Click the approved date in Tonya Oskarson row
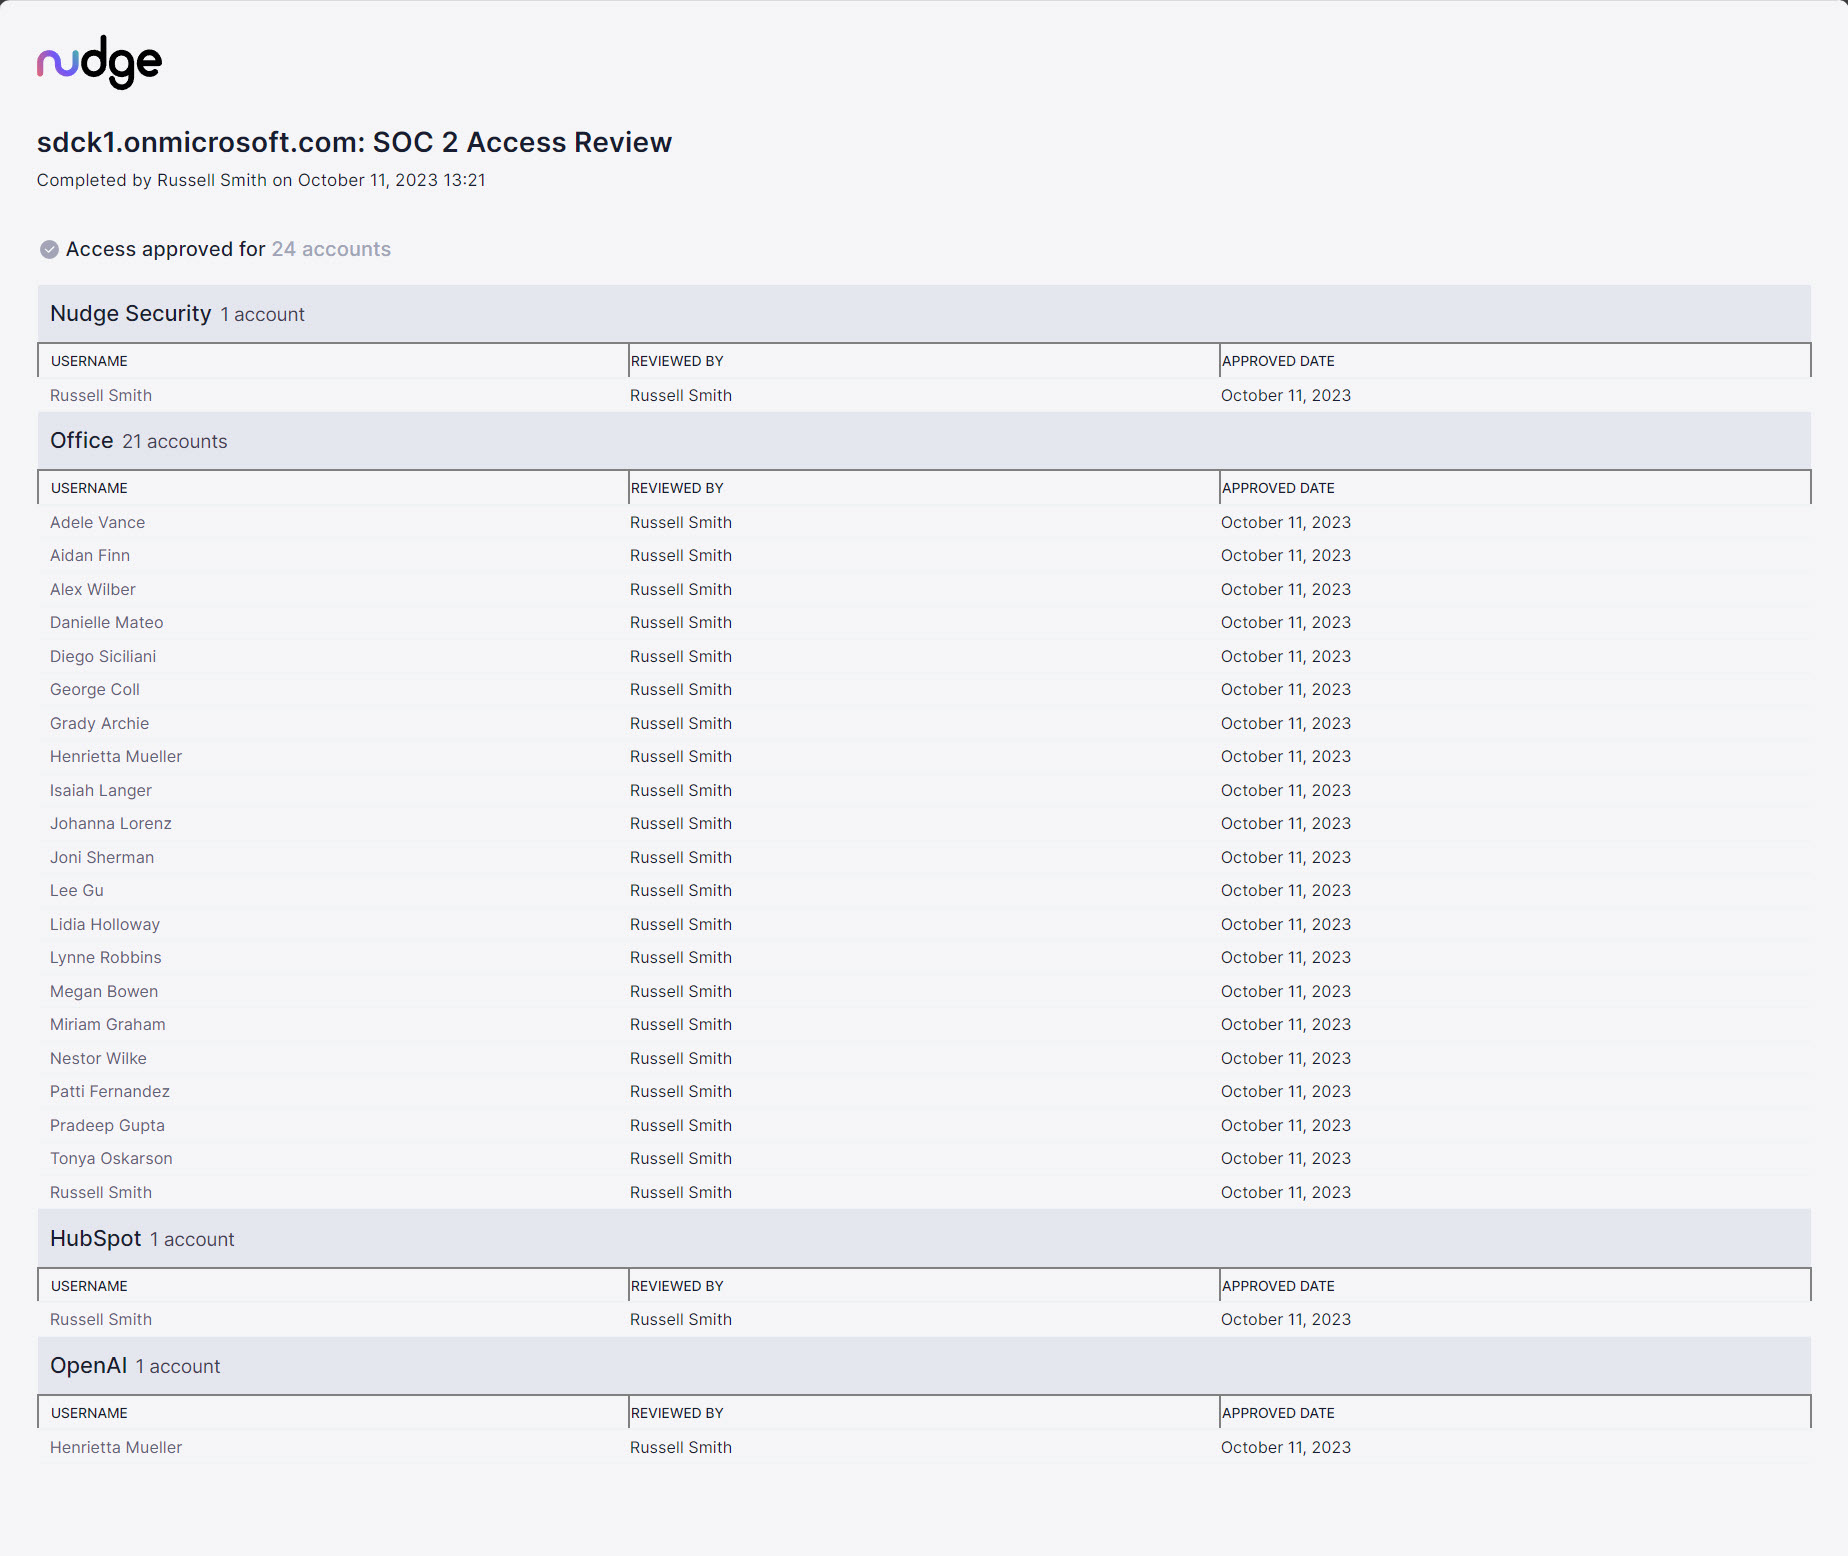The image size is (1848, 1556). coord(1286,1158)
